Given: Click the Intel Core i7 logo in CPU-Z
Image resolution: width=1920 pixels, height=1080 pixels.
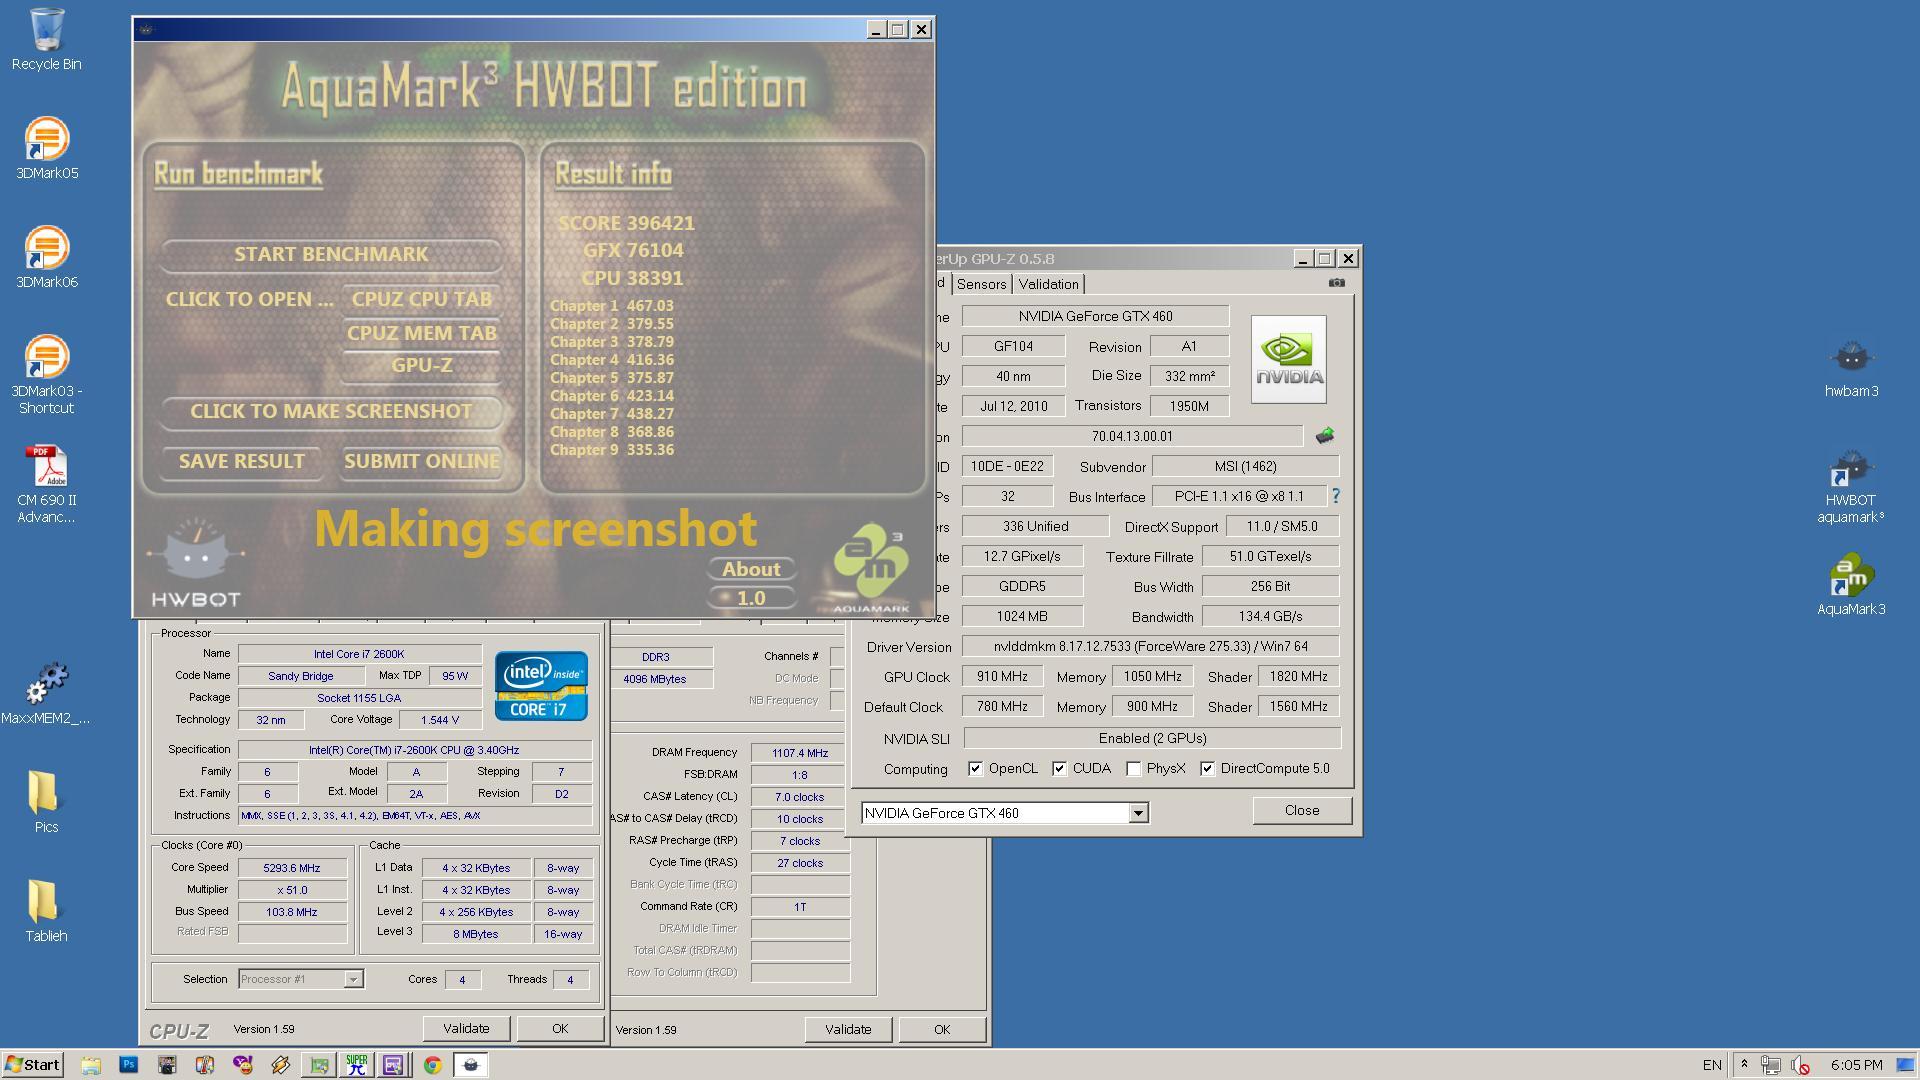Looking at the screenshot, I should 541,686.
